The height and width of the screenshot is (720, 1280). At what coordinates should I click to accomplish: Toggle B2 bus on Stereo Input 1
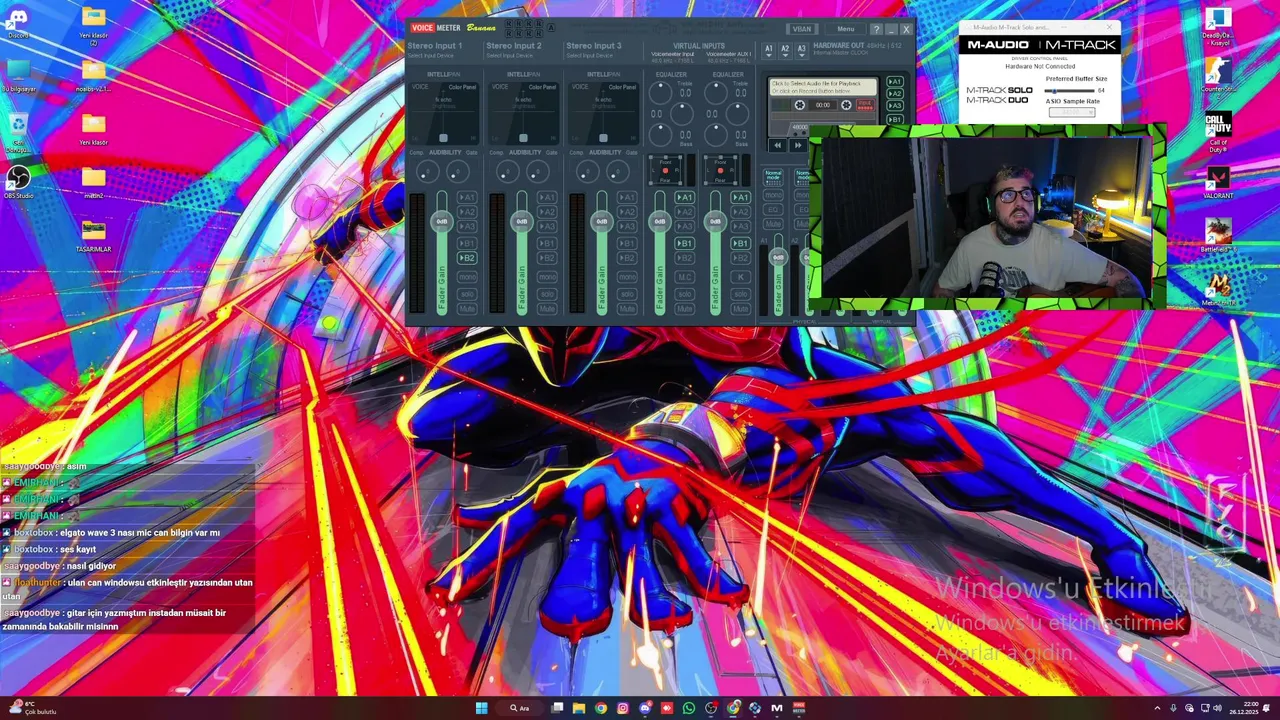click(x=467, y=258)
